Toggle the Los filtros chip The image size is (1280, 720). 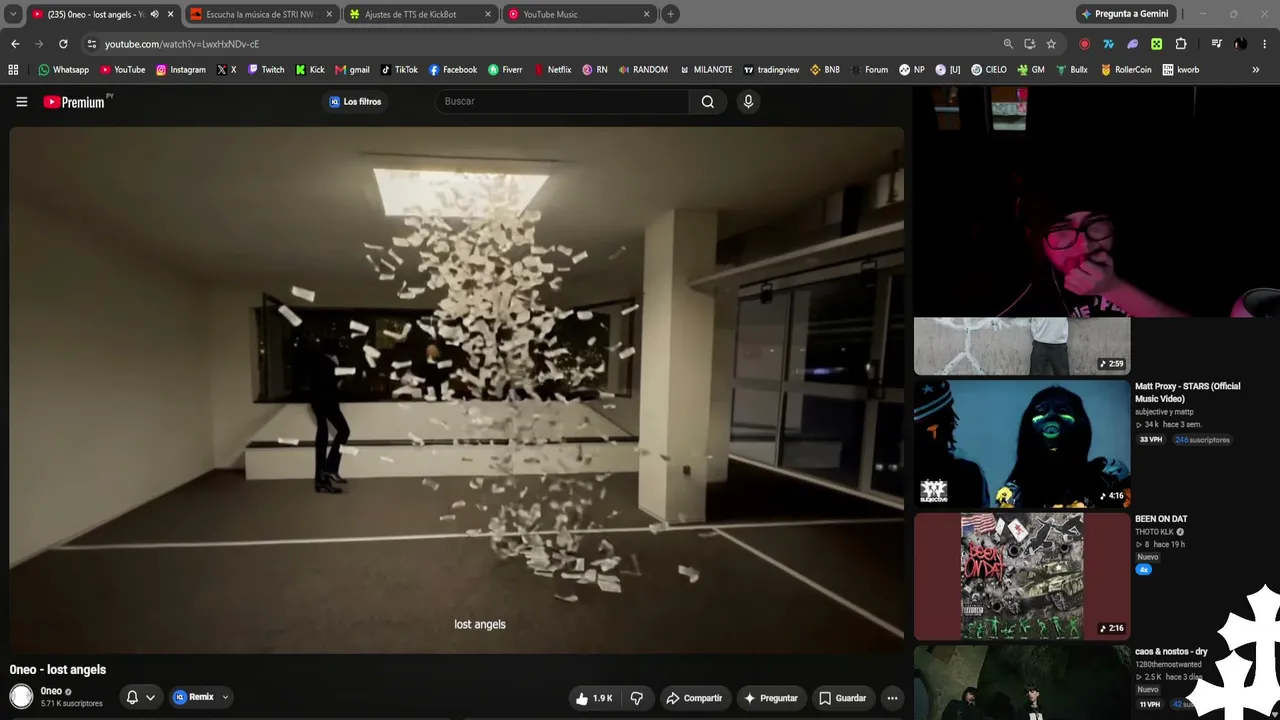click(355, 101)
